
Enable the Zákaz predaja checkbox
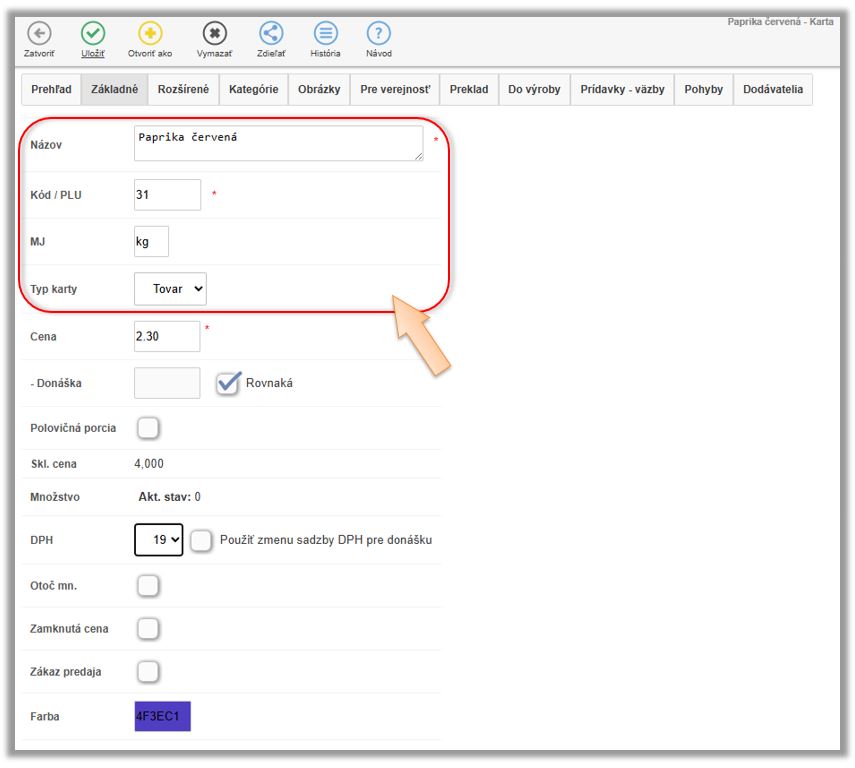(148, 671)
